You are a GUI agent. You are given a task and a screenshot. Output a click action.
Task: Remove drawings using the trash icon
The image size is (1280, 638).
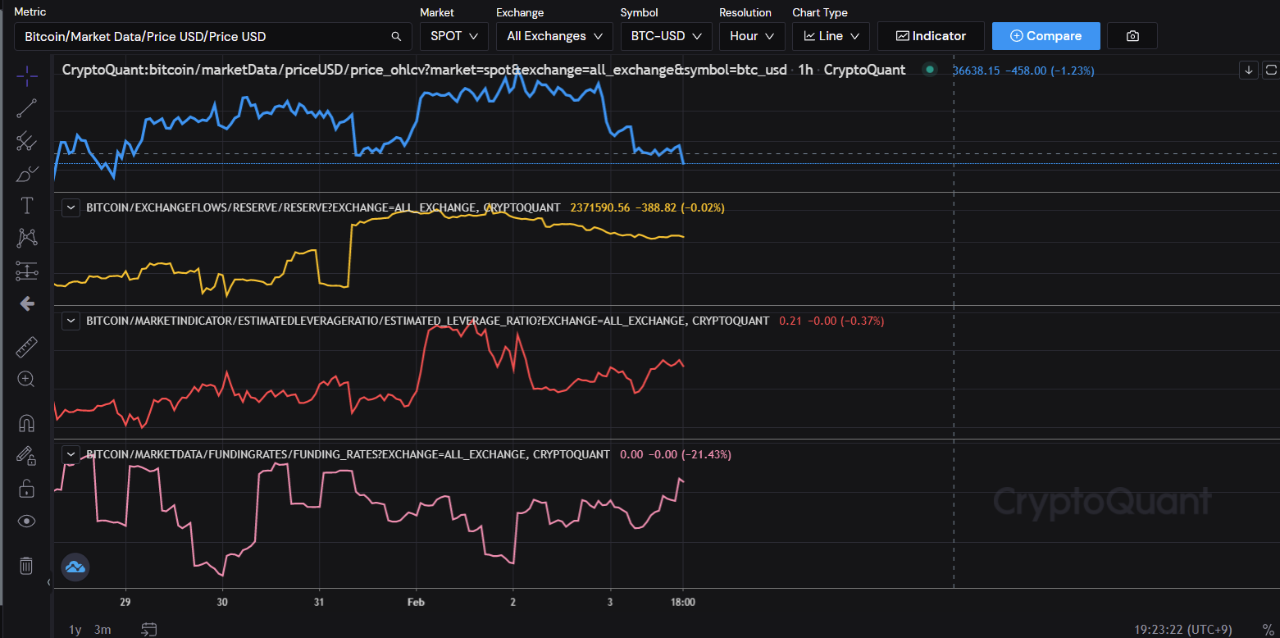point(26,565)
